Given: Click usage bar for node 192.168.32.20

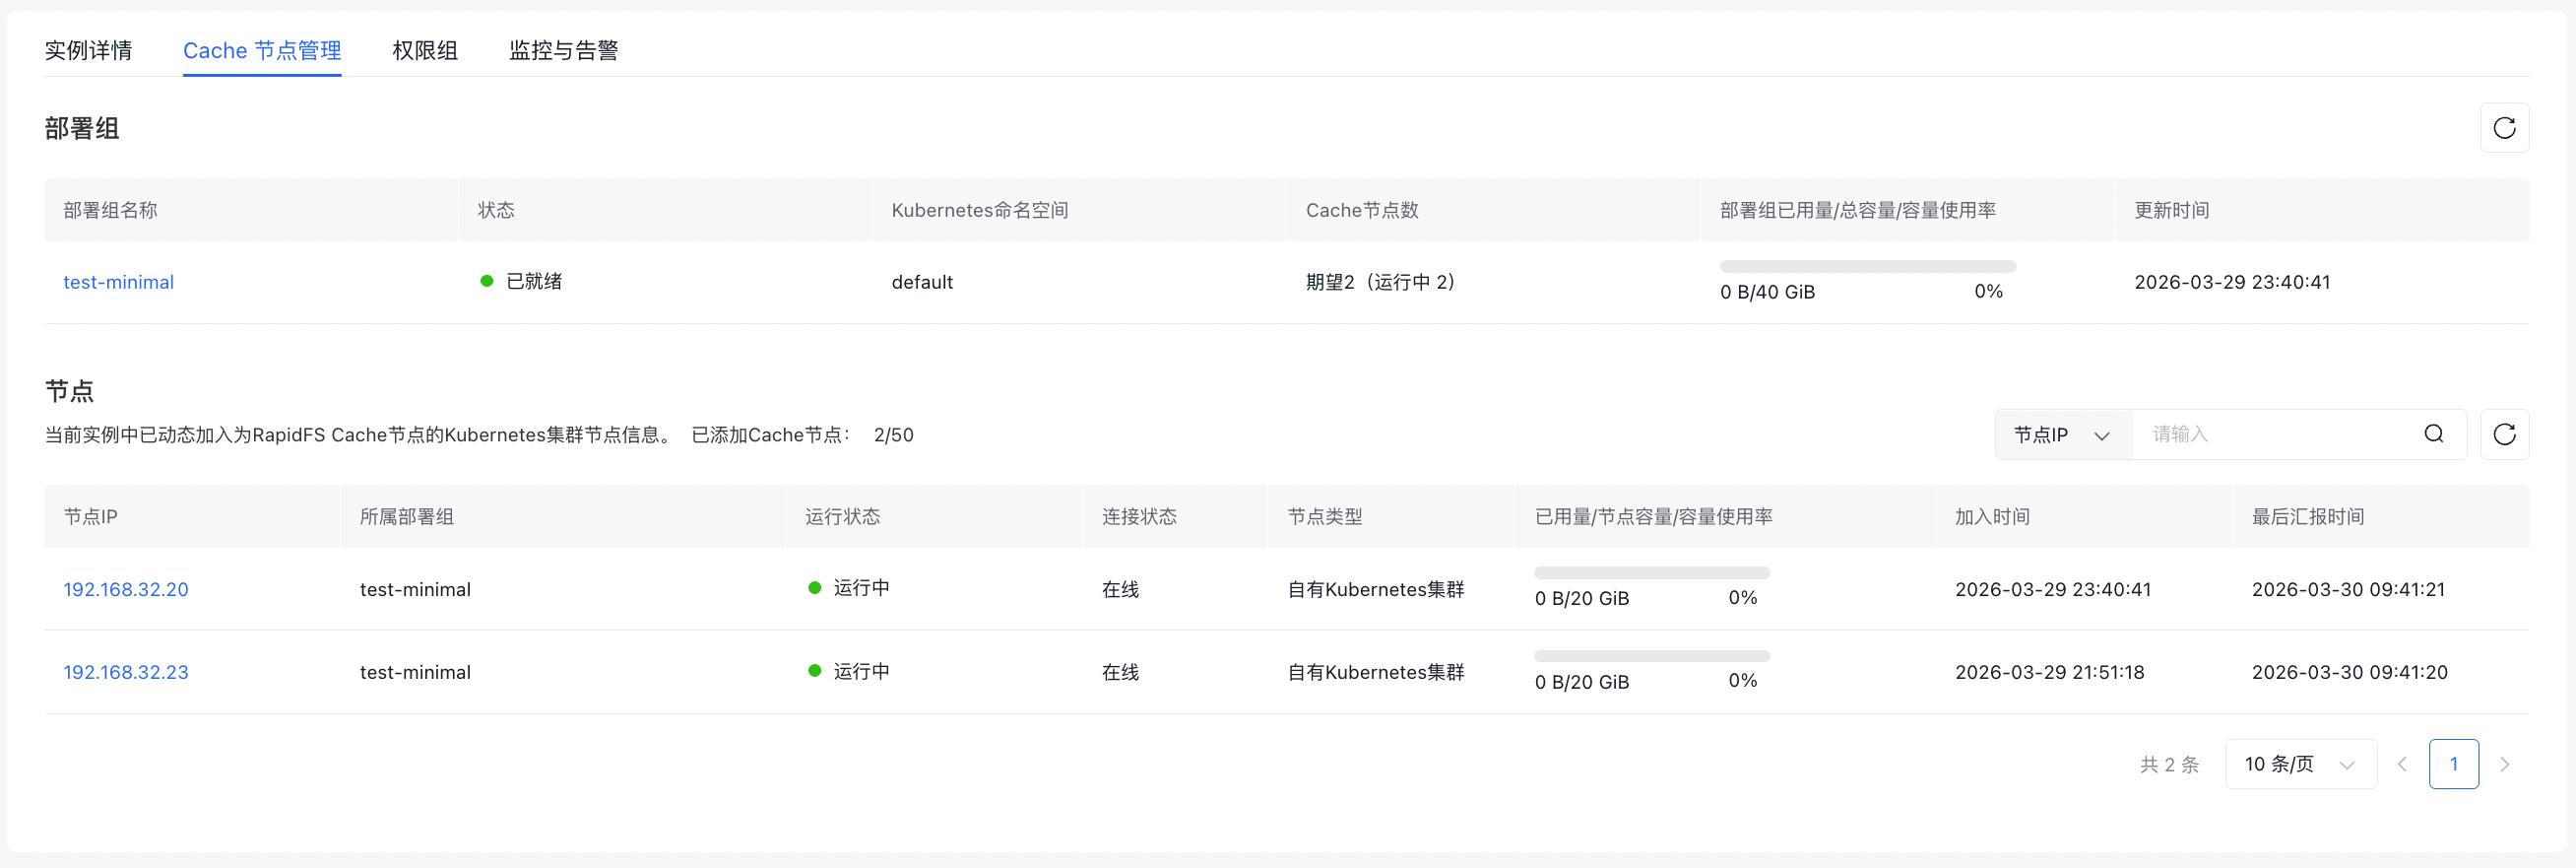Looking at the screenshot, I should click(1652, 573).
